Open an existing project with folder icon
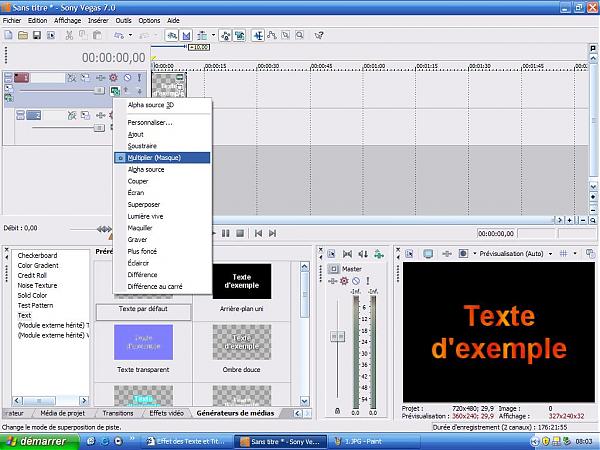 pyautogui.click(x=22, y=35)
